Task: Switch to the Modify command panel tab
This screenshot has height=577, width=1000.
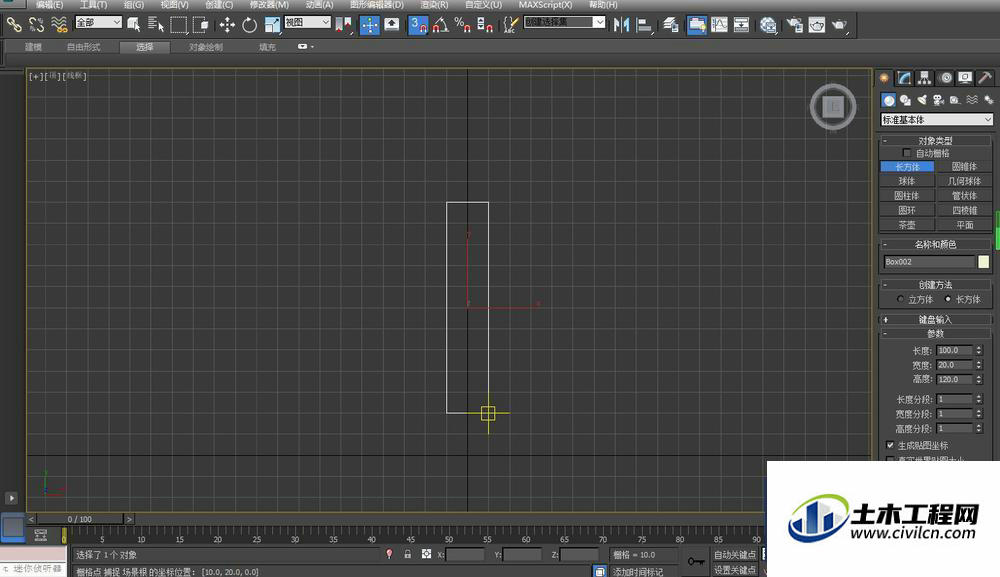Action: point(904,78)
